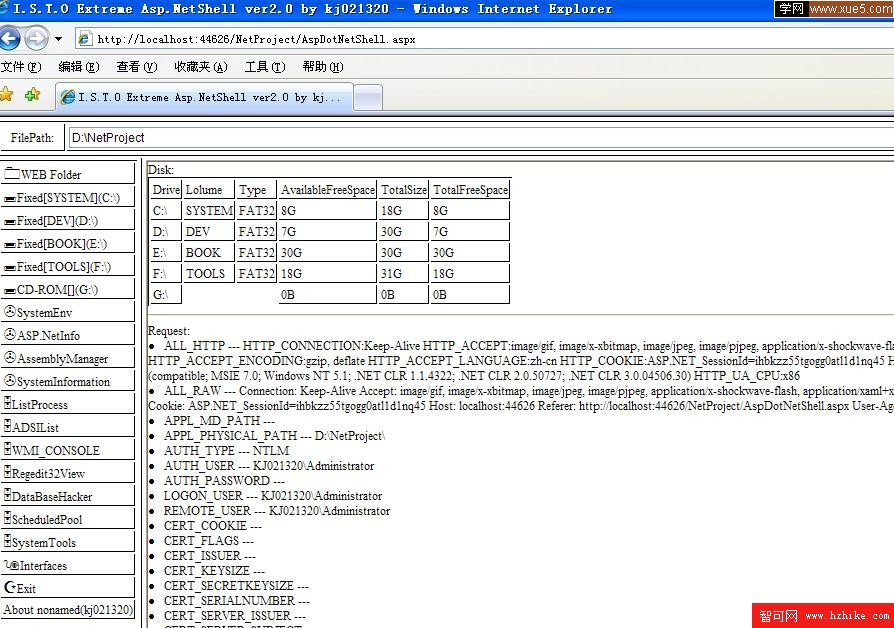Open the 查看(V) menu

pyautogui.click(x=137, y=67)
